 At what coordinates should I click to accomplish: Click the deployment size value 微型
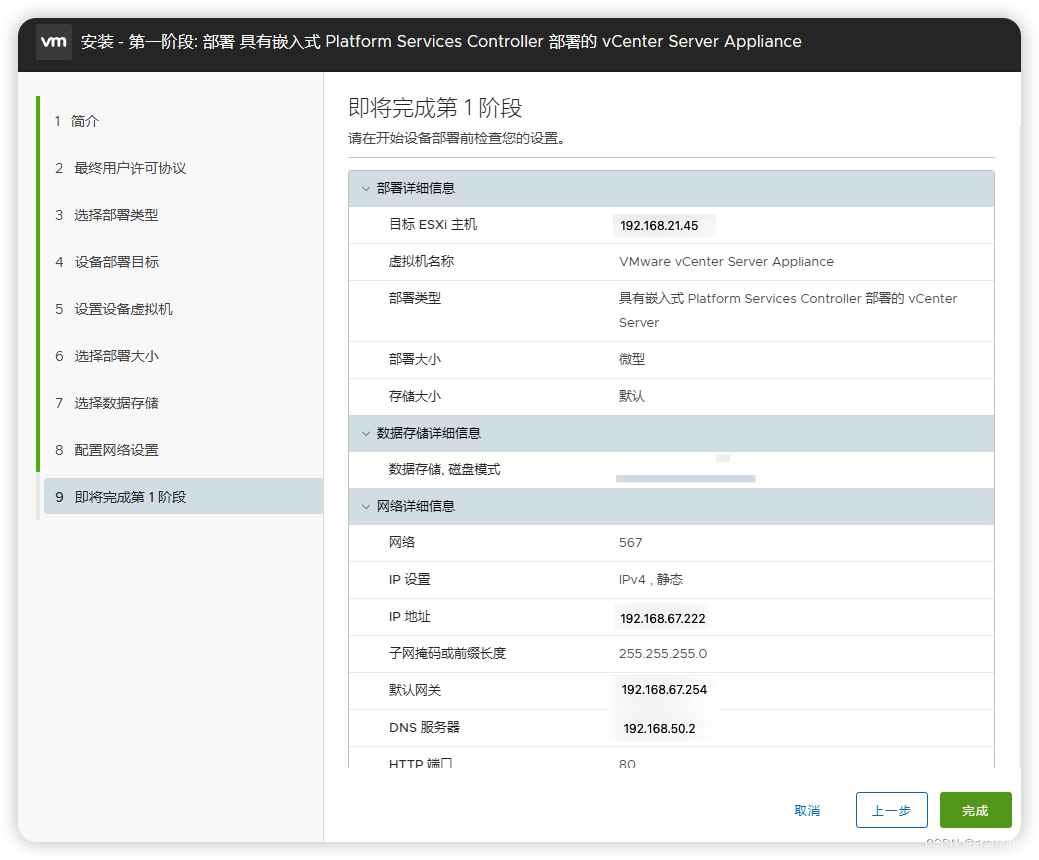click(631, 359)
